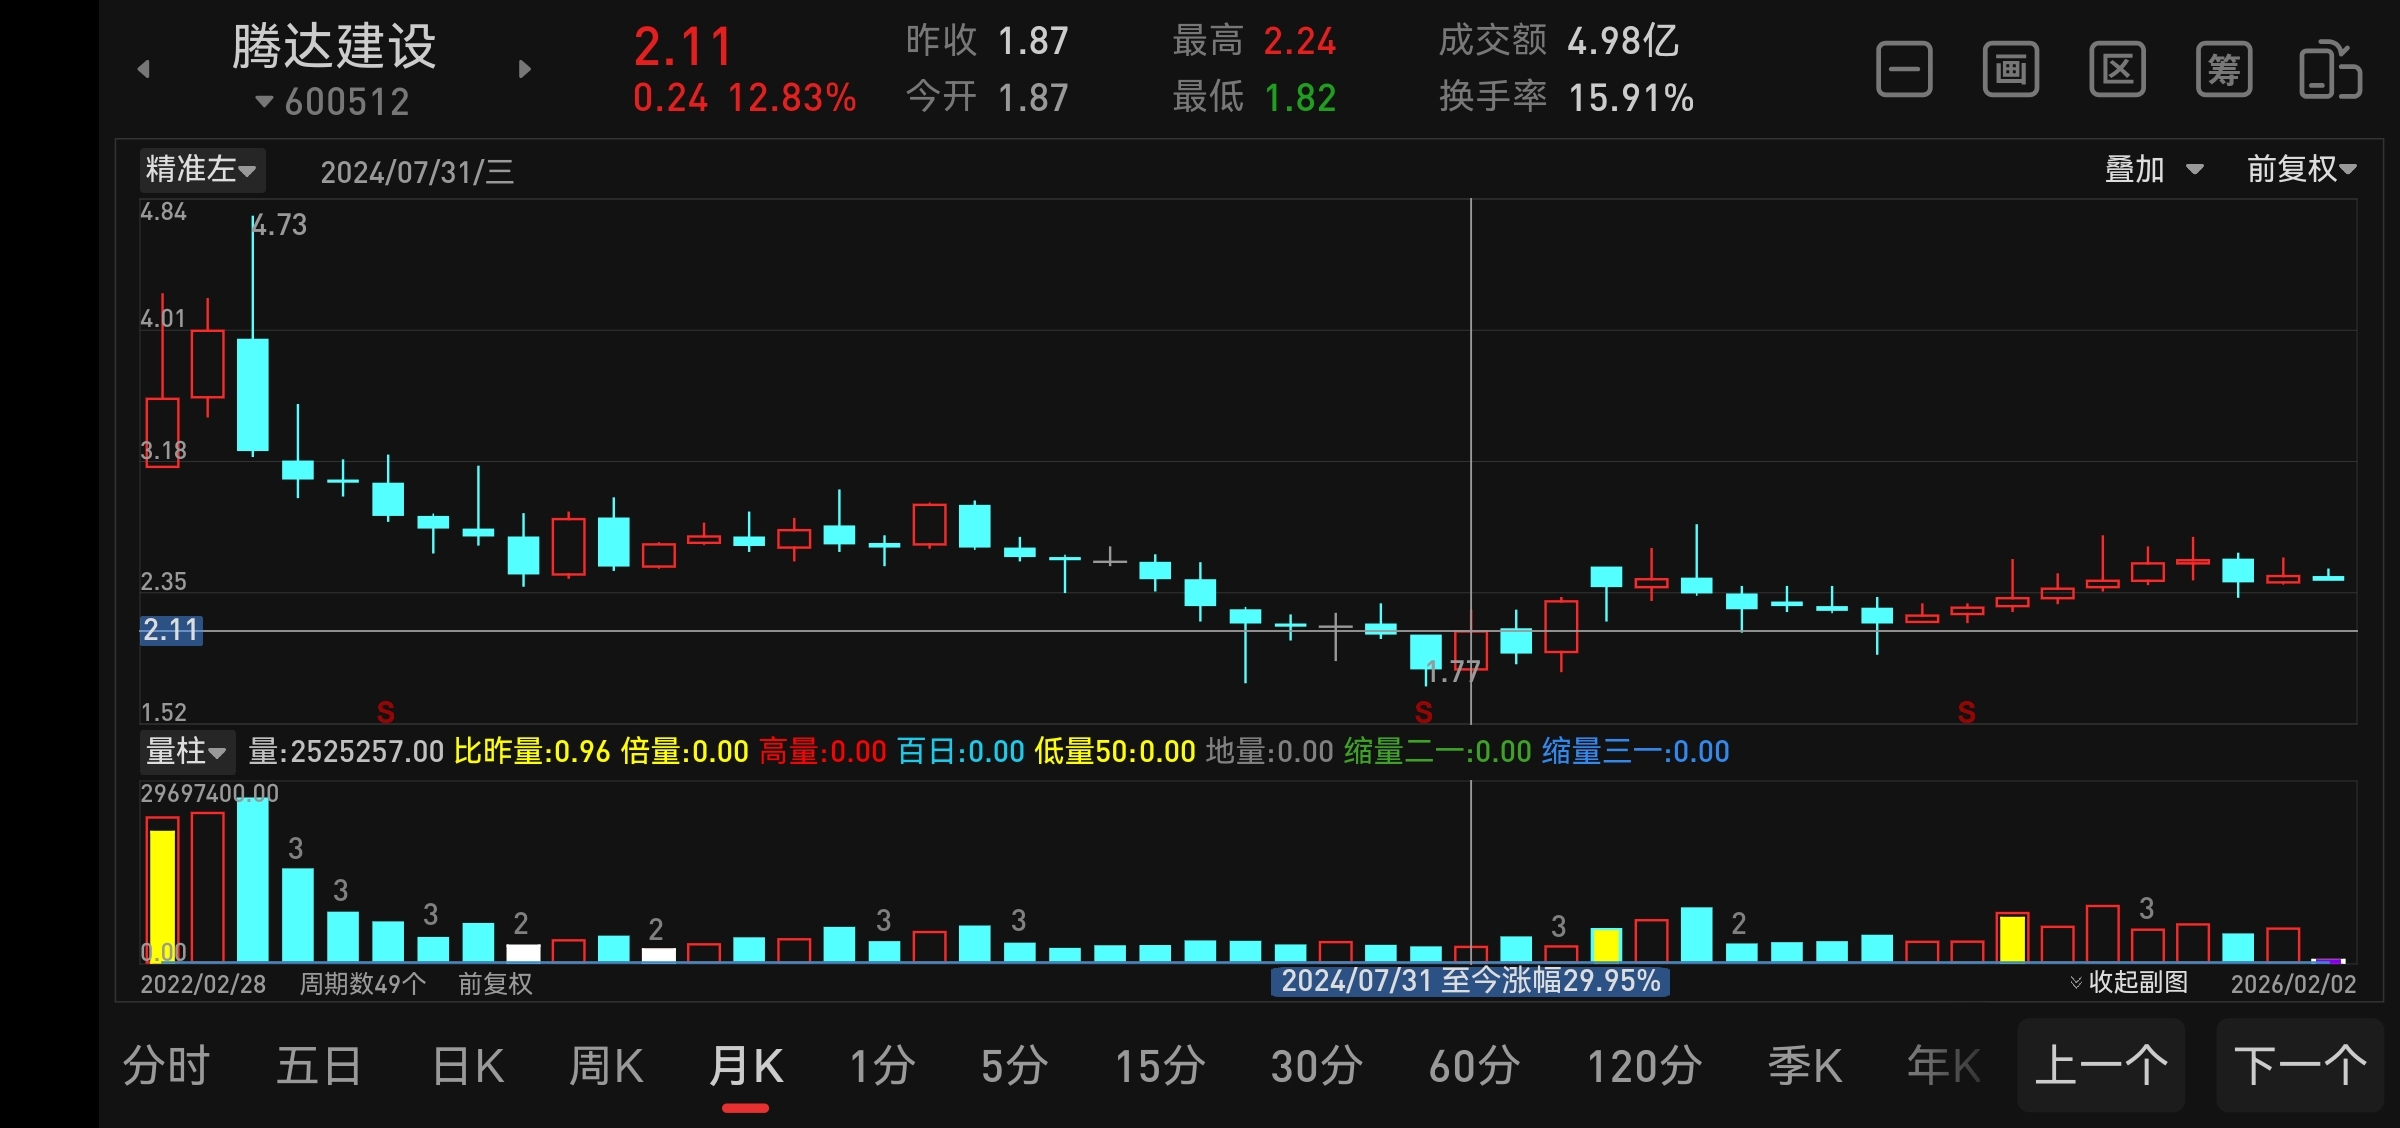Screen dimensions: 2400x1128
Task: Click the 筹 chip distribution icon
Action: 2223,70
